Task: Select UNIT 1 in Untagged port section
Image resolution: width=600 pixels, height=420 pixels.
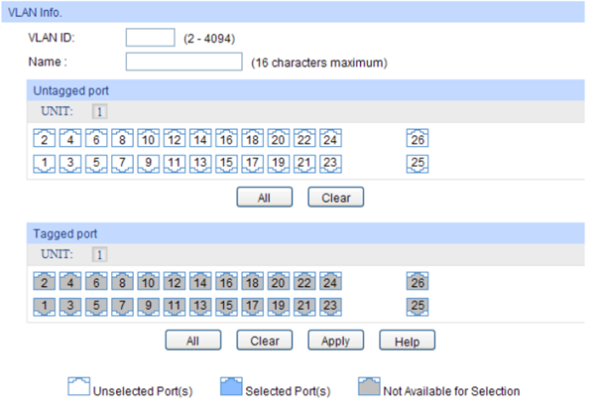Action: coord(99,112)
